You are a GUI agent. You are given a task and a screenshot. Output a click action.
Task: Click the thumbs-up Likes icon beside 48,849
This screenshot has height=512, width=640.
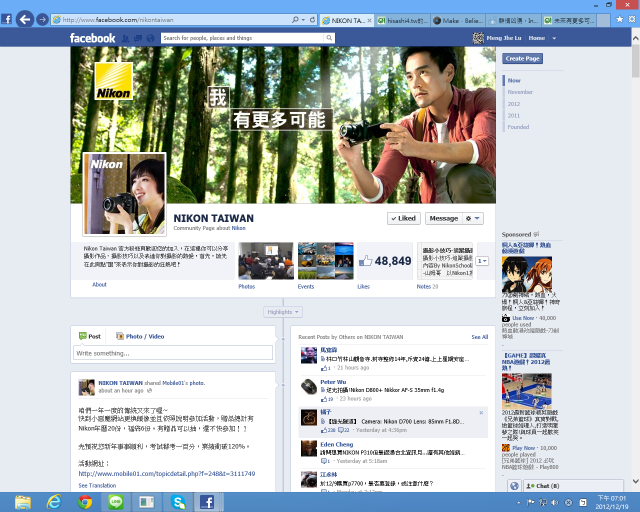click(366, 261)
